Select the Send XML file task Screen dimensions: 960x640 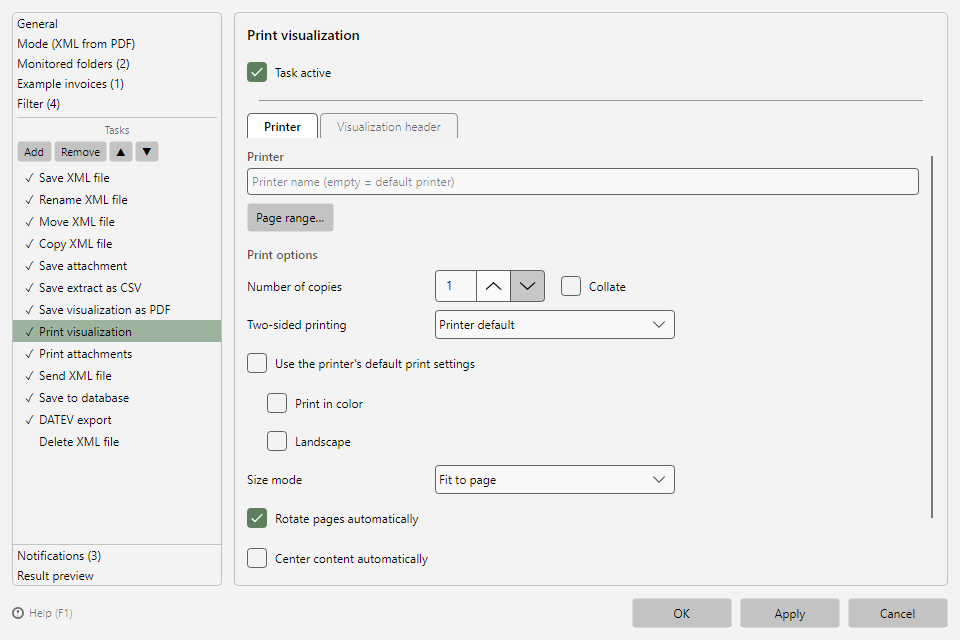[117, 376]
